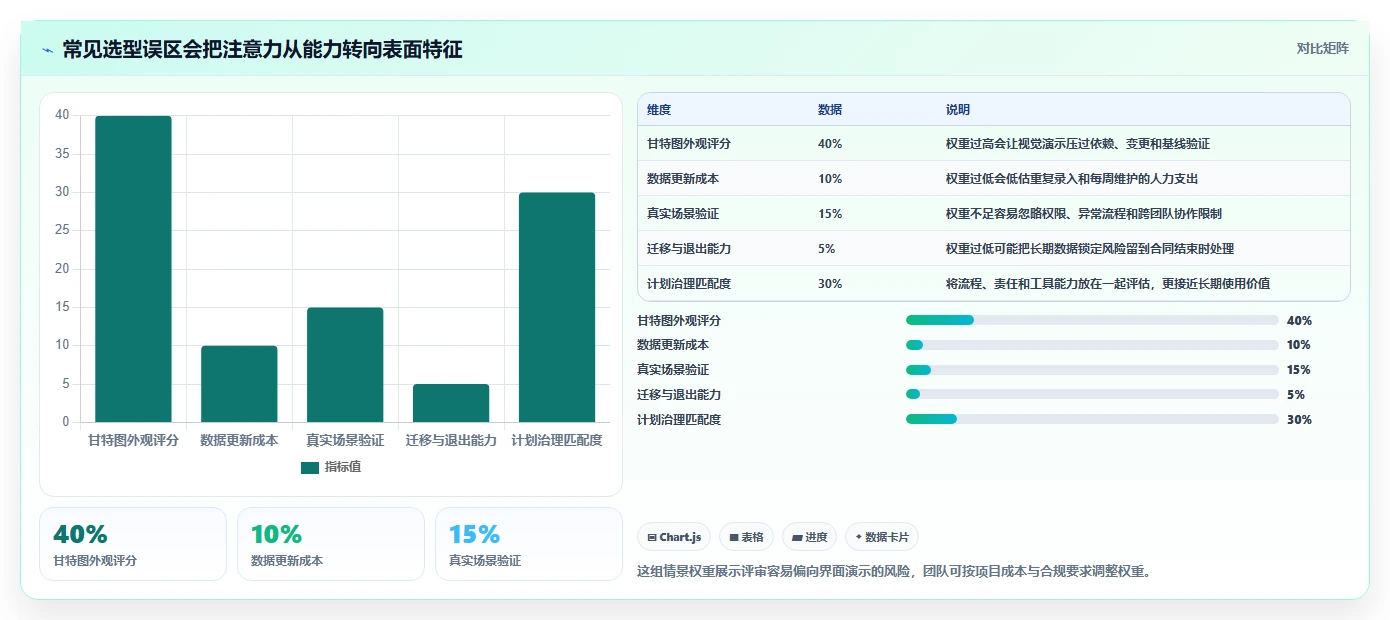Click the 40% label after progress bar
Image resolution: width=1390 pixels, height=620 pixels.
(x=1299, y=321)
